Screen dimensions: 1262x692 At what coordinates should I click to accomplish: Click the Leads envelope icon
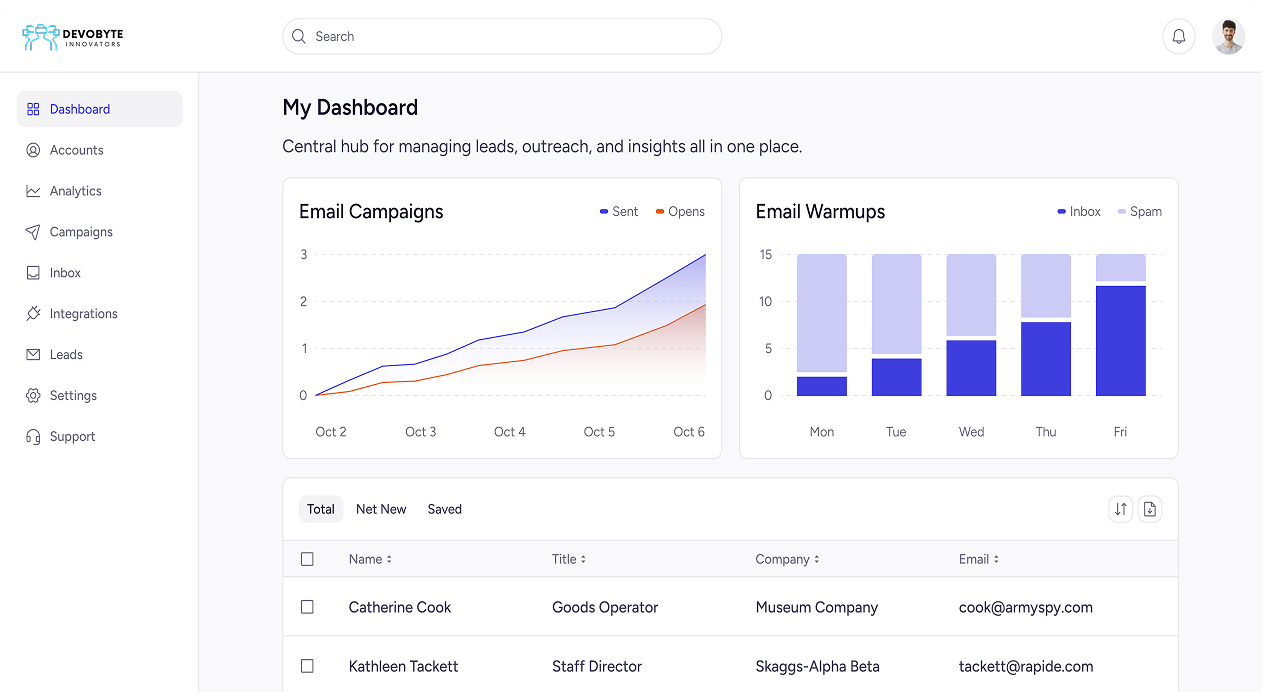pyautogui.click(x=31, y=354)
